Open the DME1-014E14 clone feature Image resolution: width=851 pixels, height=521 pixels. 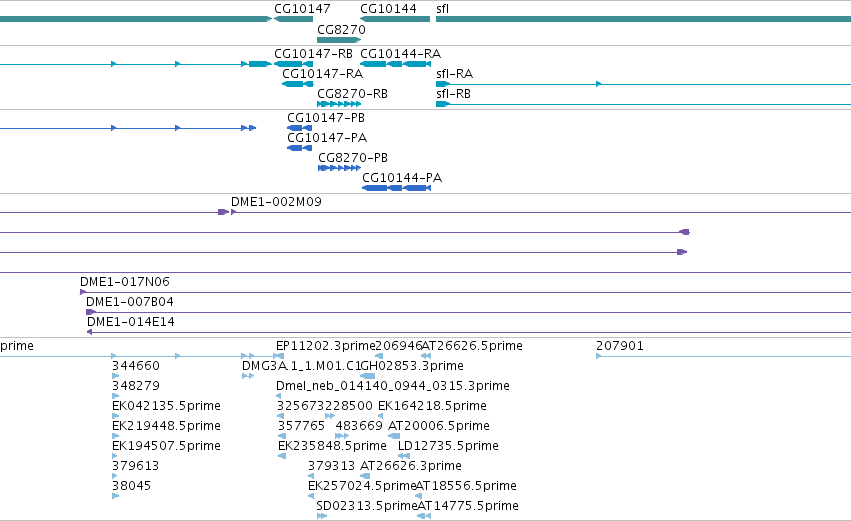point(469,332)
